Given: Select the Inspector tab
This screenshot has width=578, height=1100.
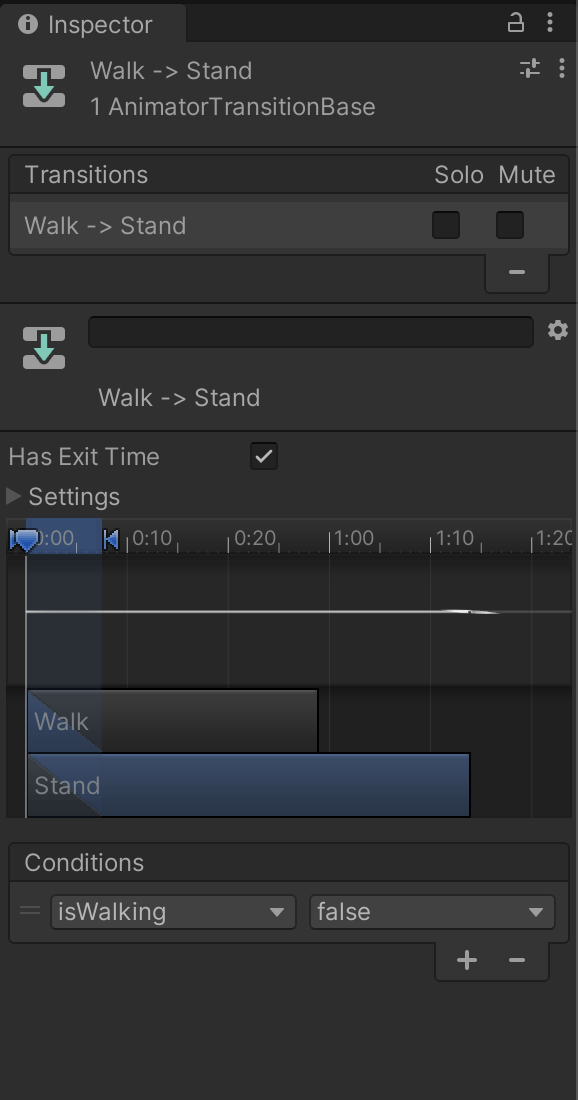Looking at the screenshot, I should [x=93, y=24].
